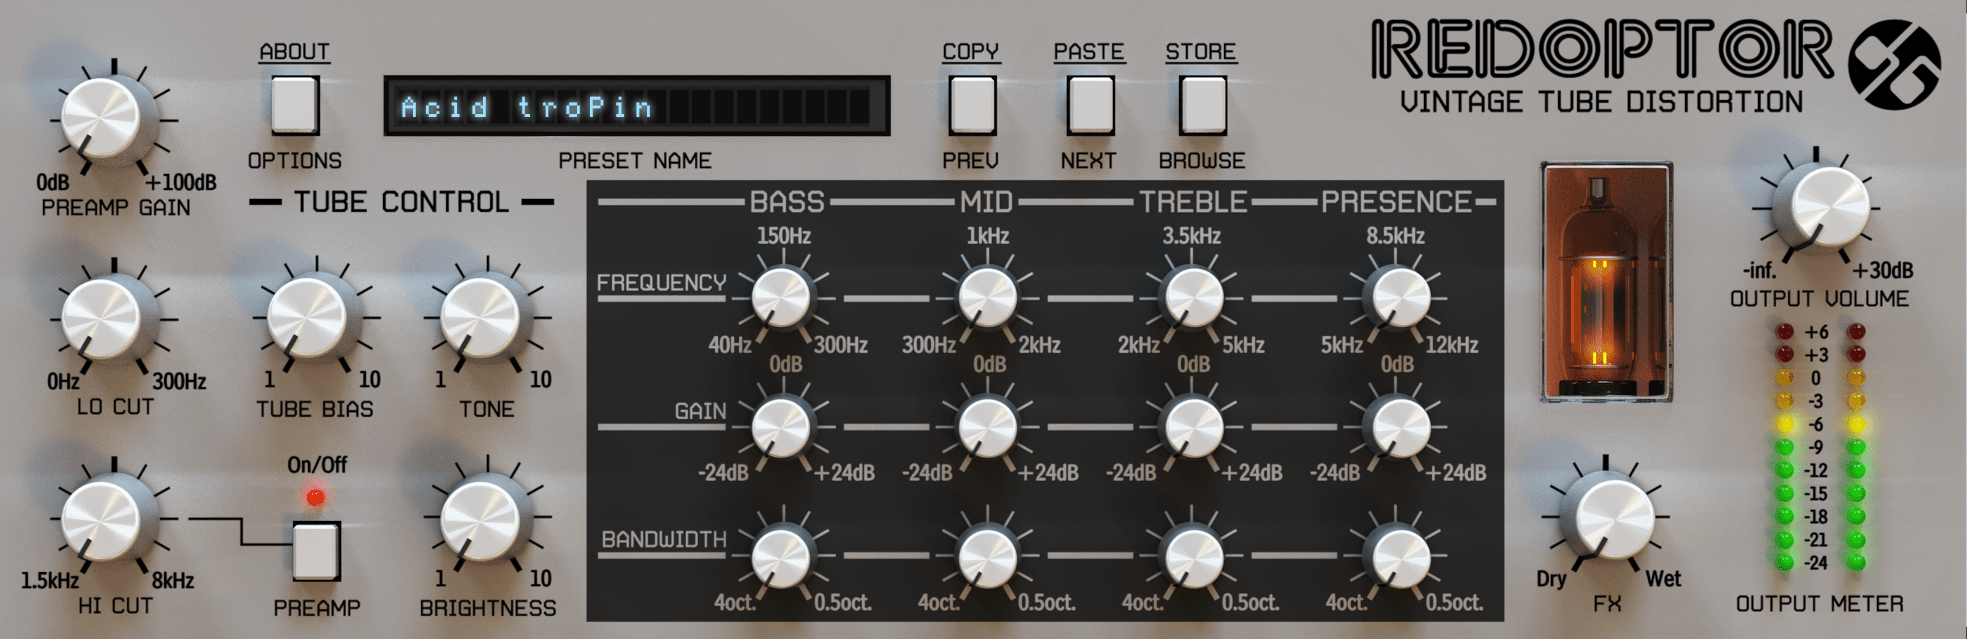This screenshot has width=1967, height=639.
Task: Click the 'NEXT' label
Action: 1089,161
